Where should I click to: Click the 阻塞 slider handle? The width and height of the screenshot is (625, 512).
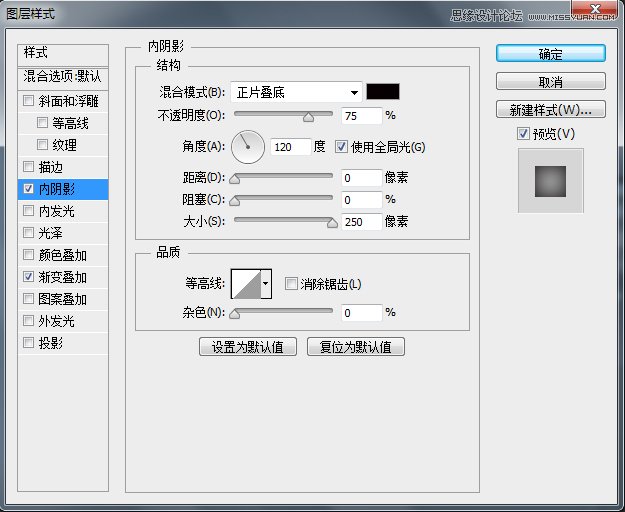tap(235, 201)
